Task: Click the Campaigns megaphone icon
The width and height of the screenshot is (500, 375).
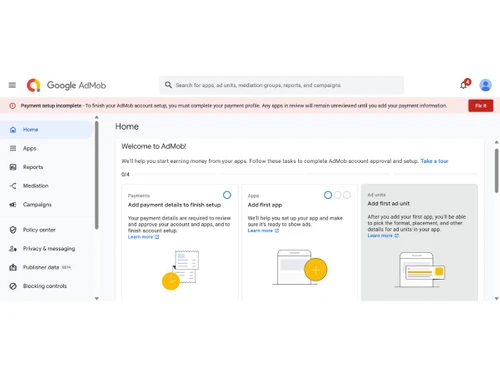Action: click(13, 204)
